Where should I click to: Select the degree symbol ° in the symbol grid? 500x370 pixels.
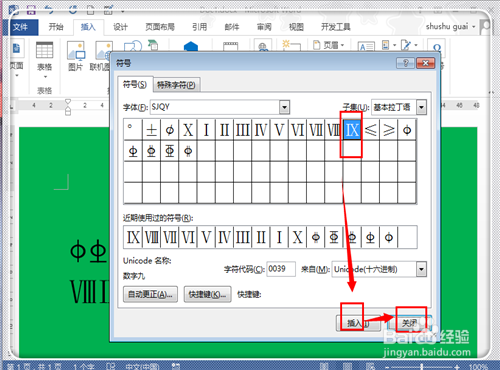(x=133, y=130)
